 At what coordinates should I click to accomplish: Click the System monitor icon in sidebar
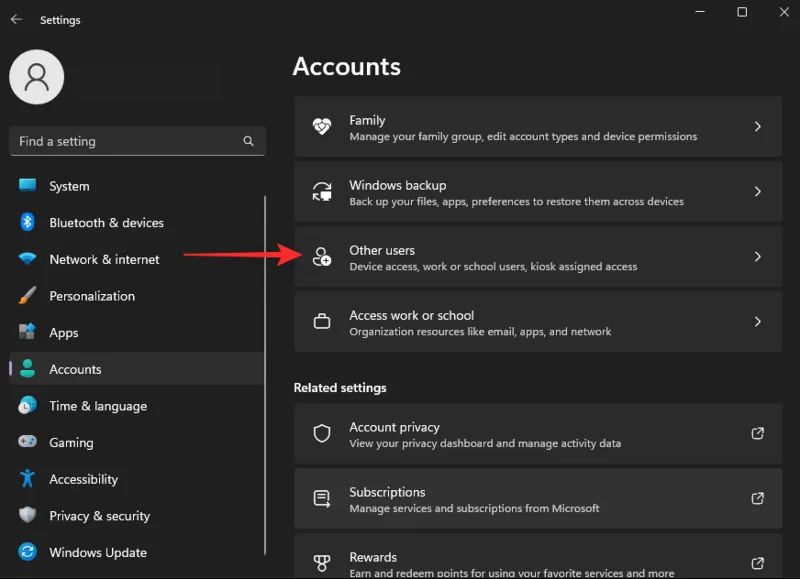pyautogui.click(x=28, y=185)
